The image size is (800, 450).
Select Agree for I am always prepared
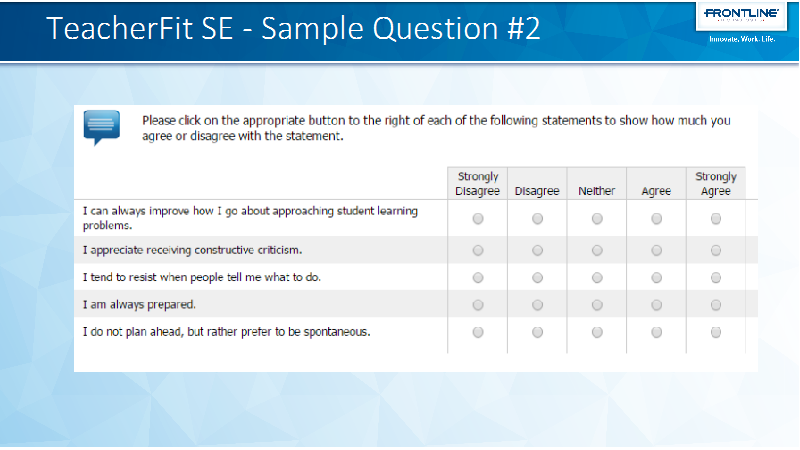pos(657,305)
